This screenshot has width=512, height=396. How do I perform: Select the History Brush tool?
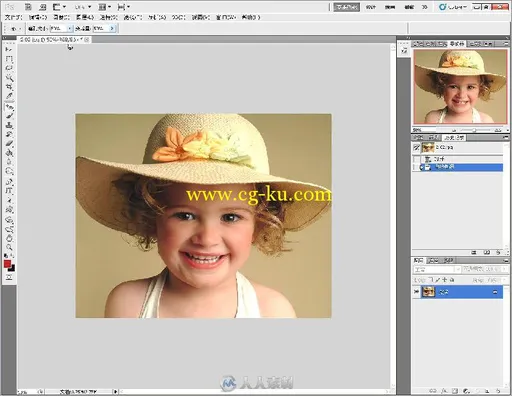(x=9, y=134)
